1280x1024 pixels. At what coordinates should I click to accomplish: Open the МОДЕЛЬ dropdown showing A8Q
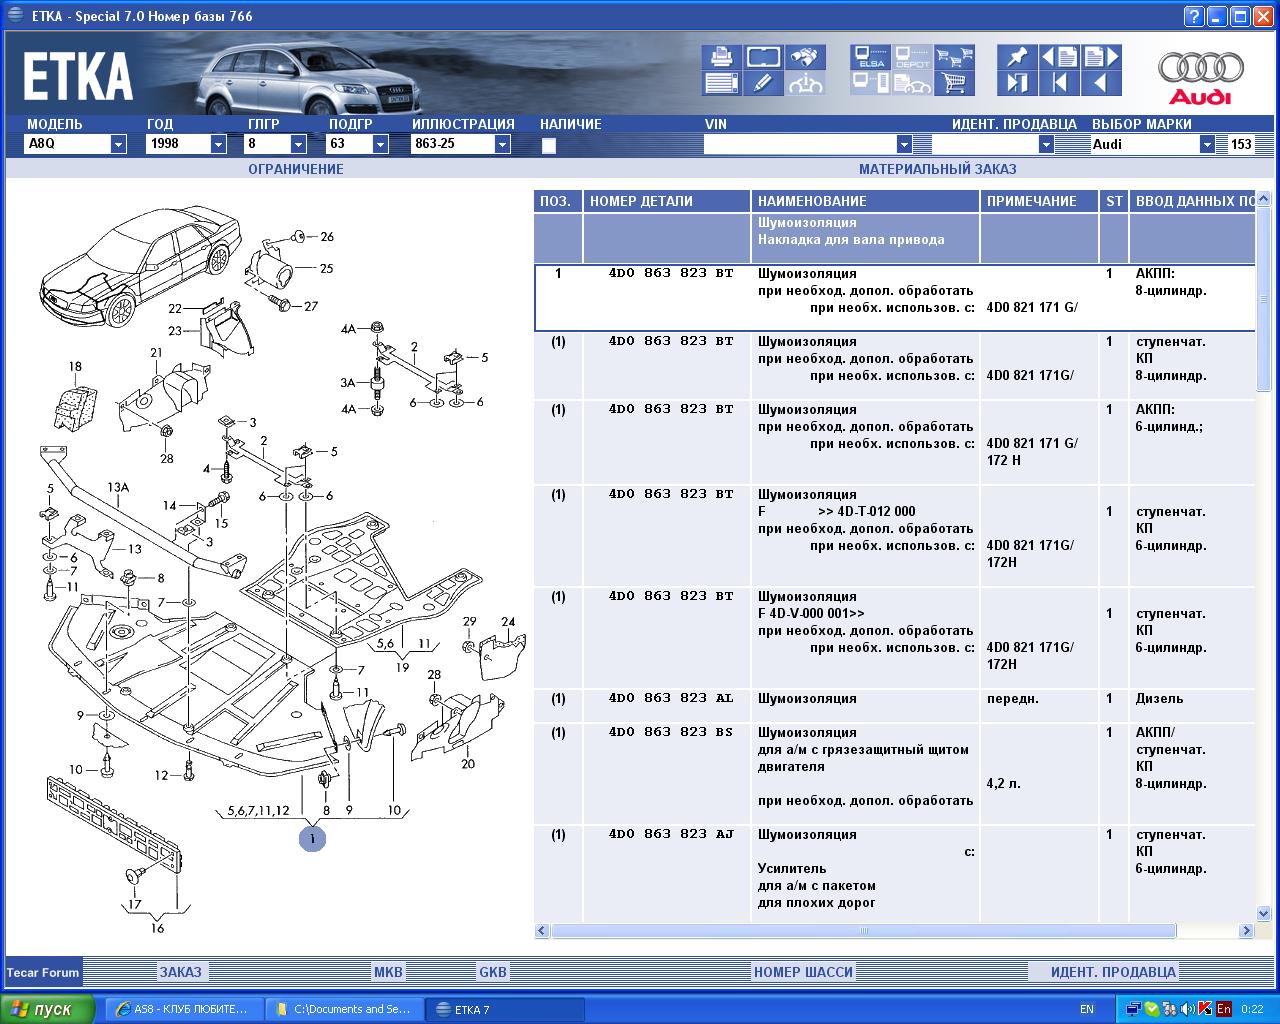point(118,144)
